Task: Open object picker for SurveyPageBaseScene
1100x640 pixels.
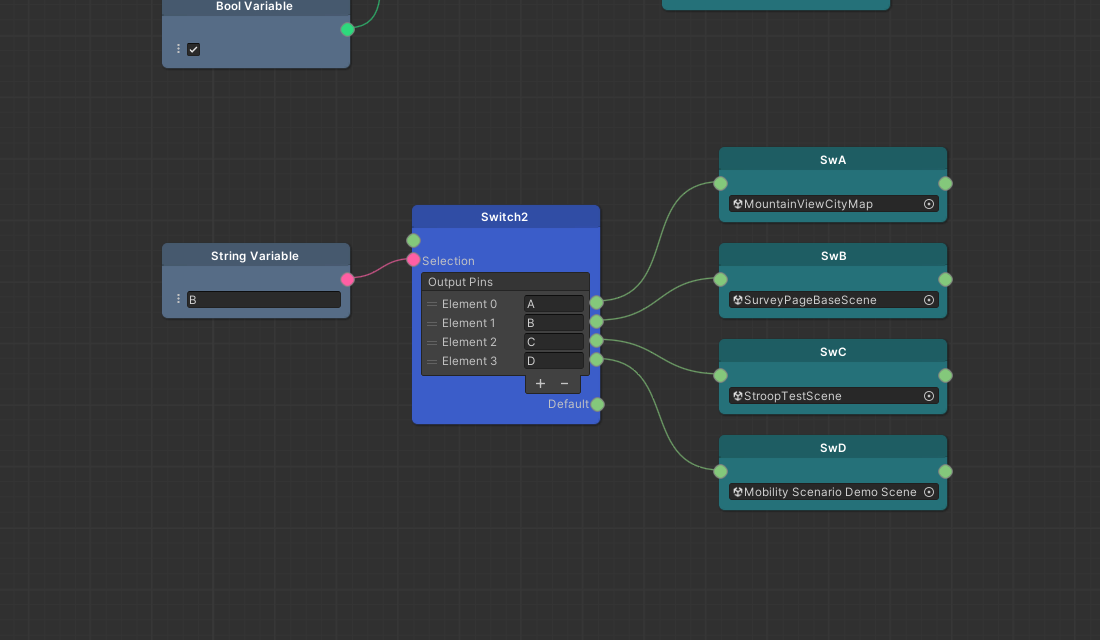Action: [929, 300]
